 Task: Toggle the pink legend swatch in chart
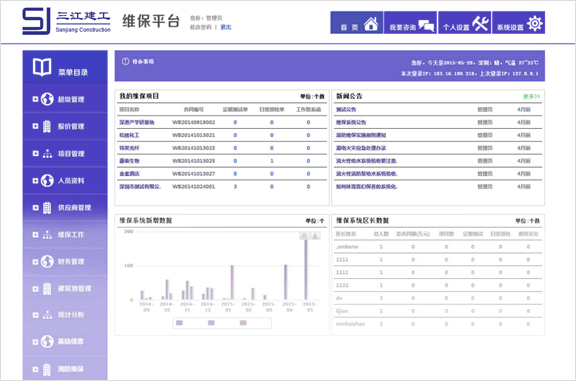[243, 323]
